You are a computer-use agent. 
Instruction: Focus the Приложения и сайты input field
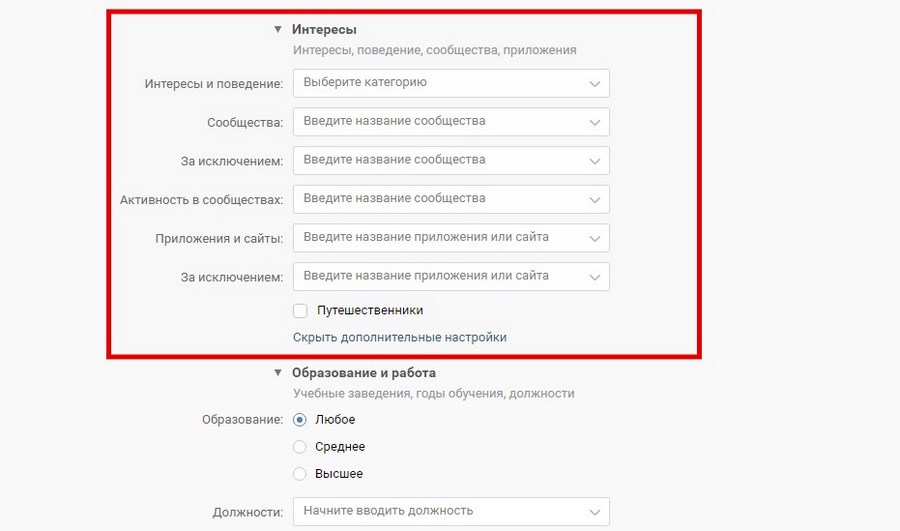coord(451,238)
